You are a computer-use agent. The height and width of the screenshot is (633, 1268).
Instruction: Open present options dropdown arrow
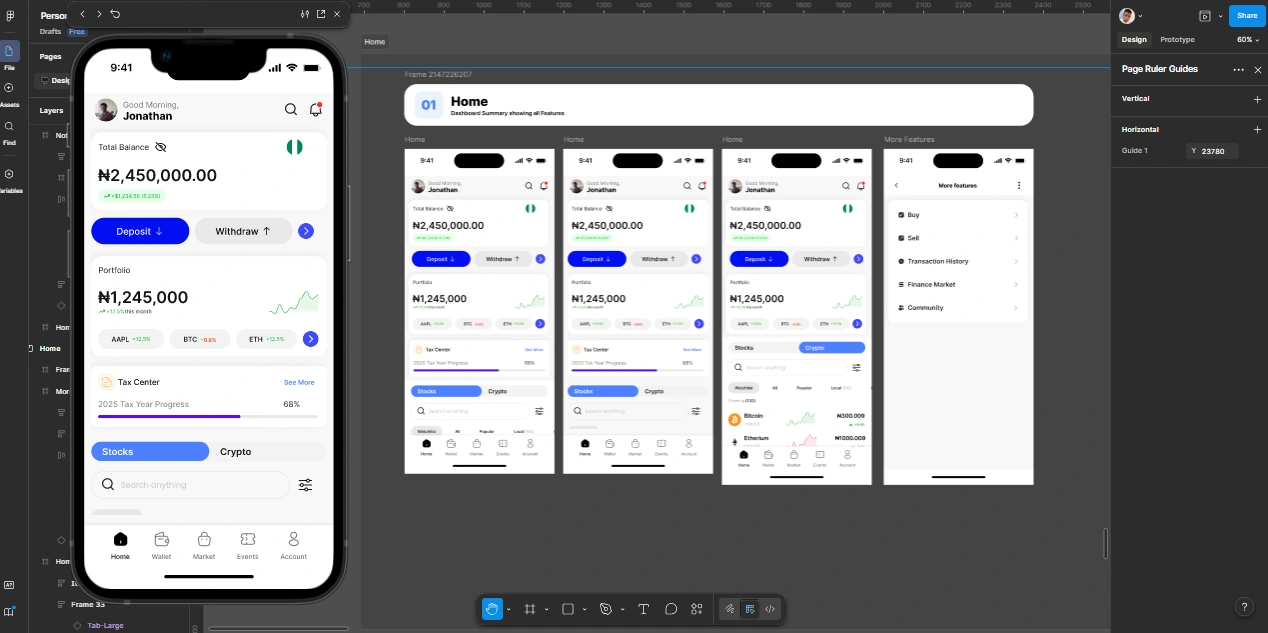(1220, 16)
